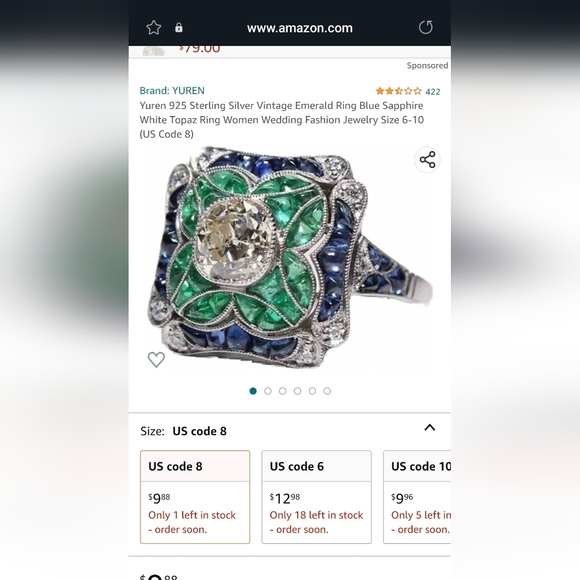Image resolution: width=580 pixels, height=580 pixels.
Task: Jump to second image carousel dot
Action: [x=268, y=391]
